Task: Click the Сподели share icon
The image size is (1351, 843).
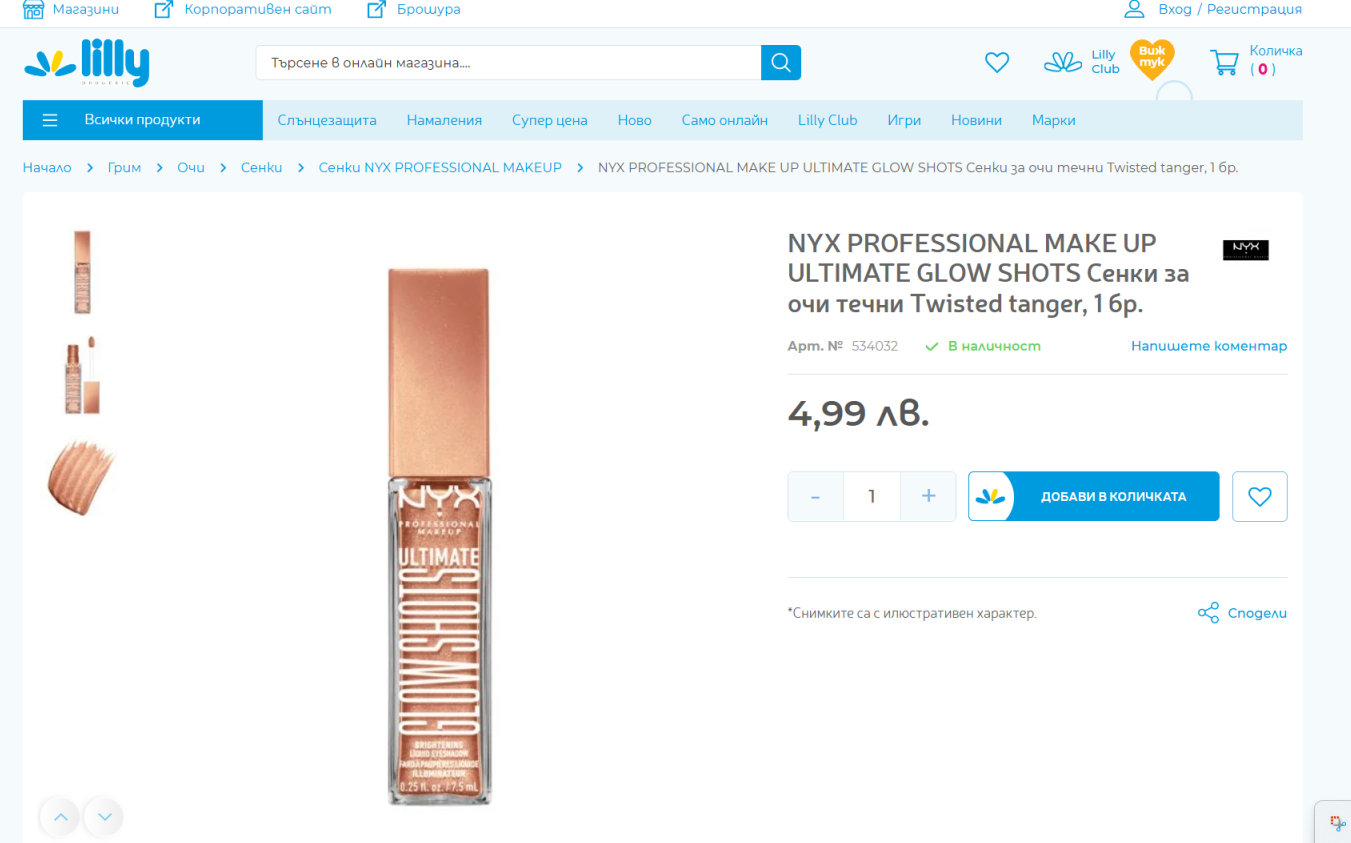Action: (x=1208, y=613)
